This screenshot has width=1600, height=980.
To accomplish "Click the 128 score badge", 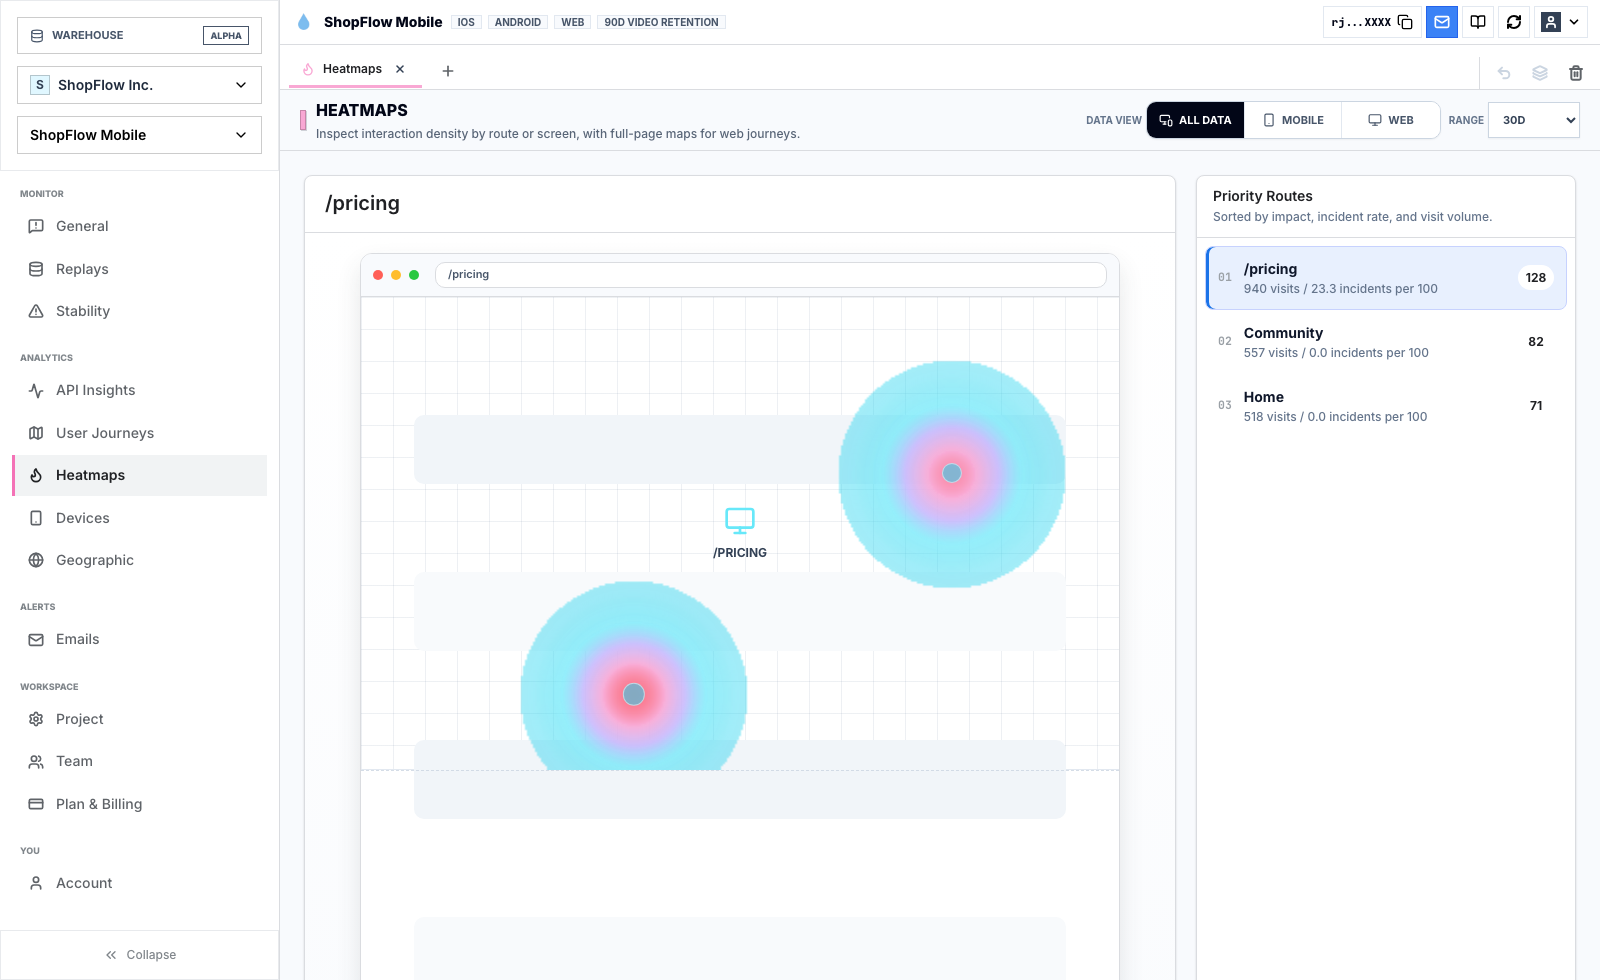I will tap(1536, 278).
